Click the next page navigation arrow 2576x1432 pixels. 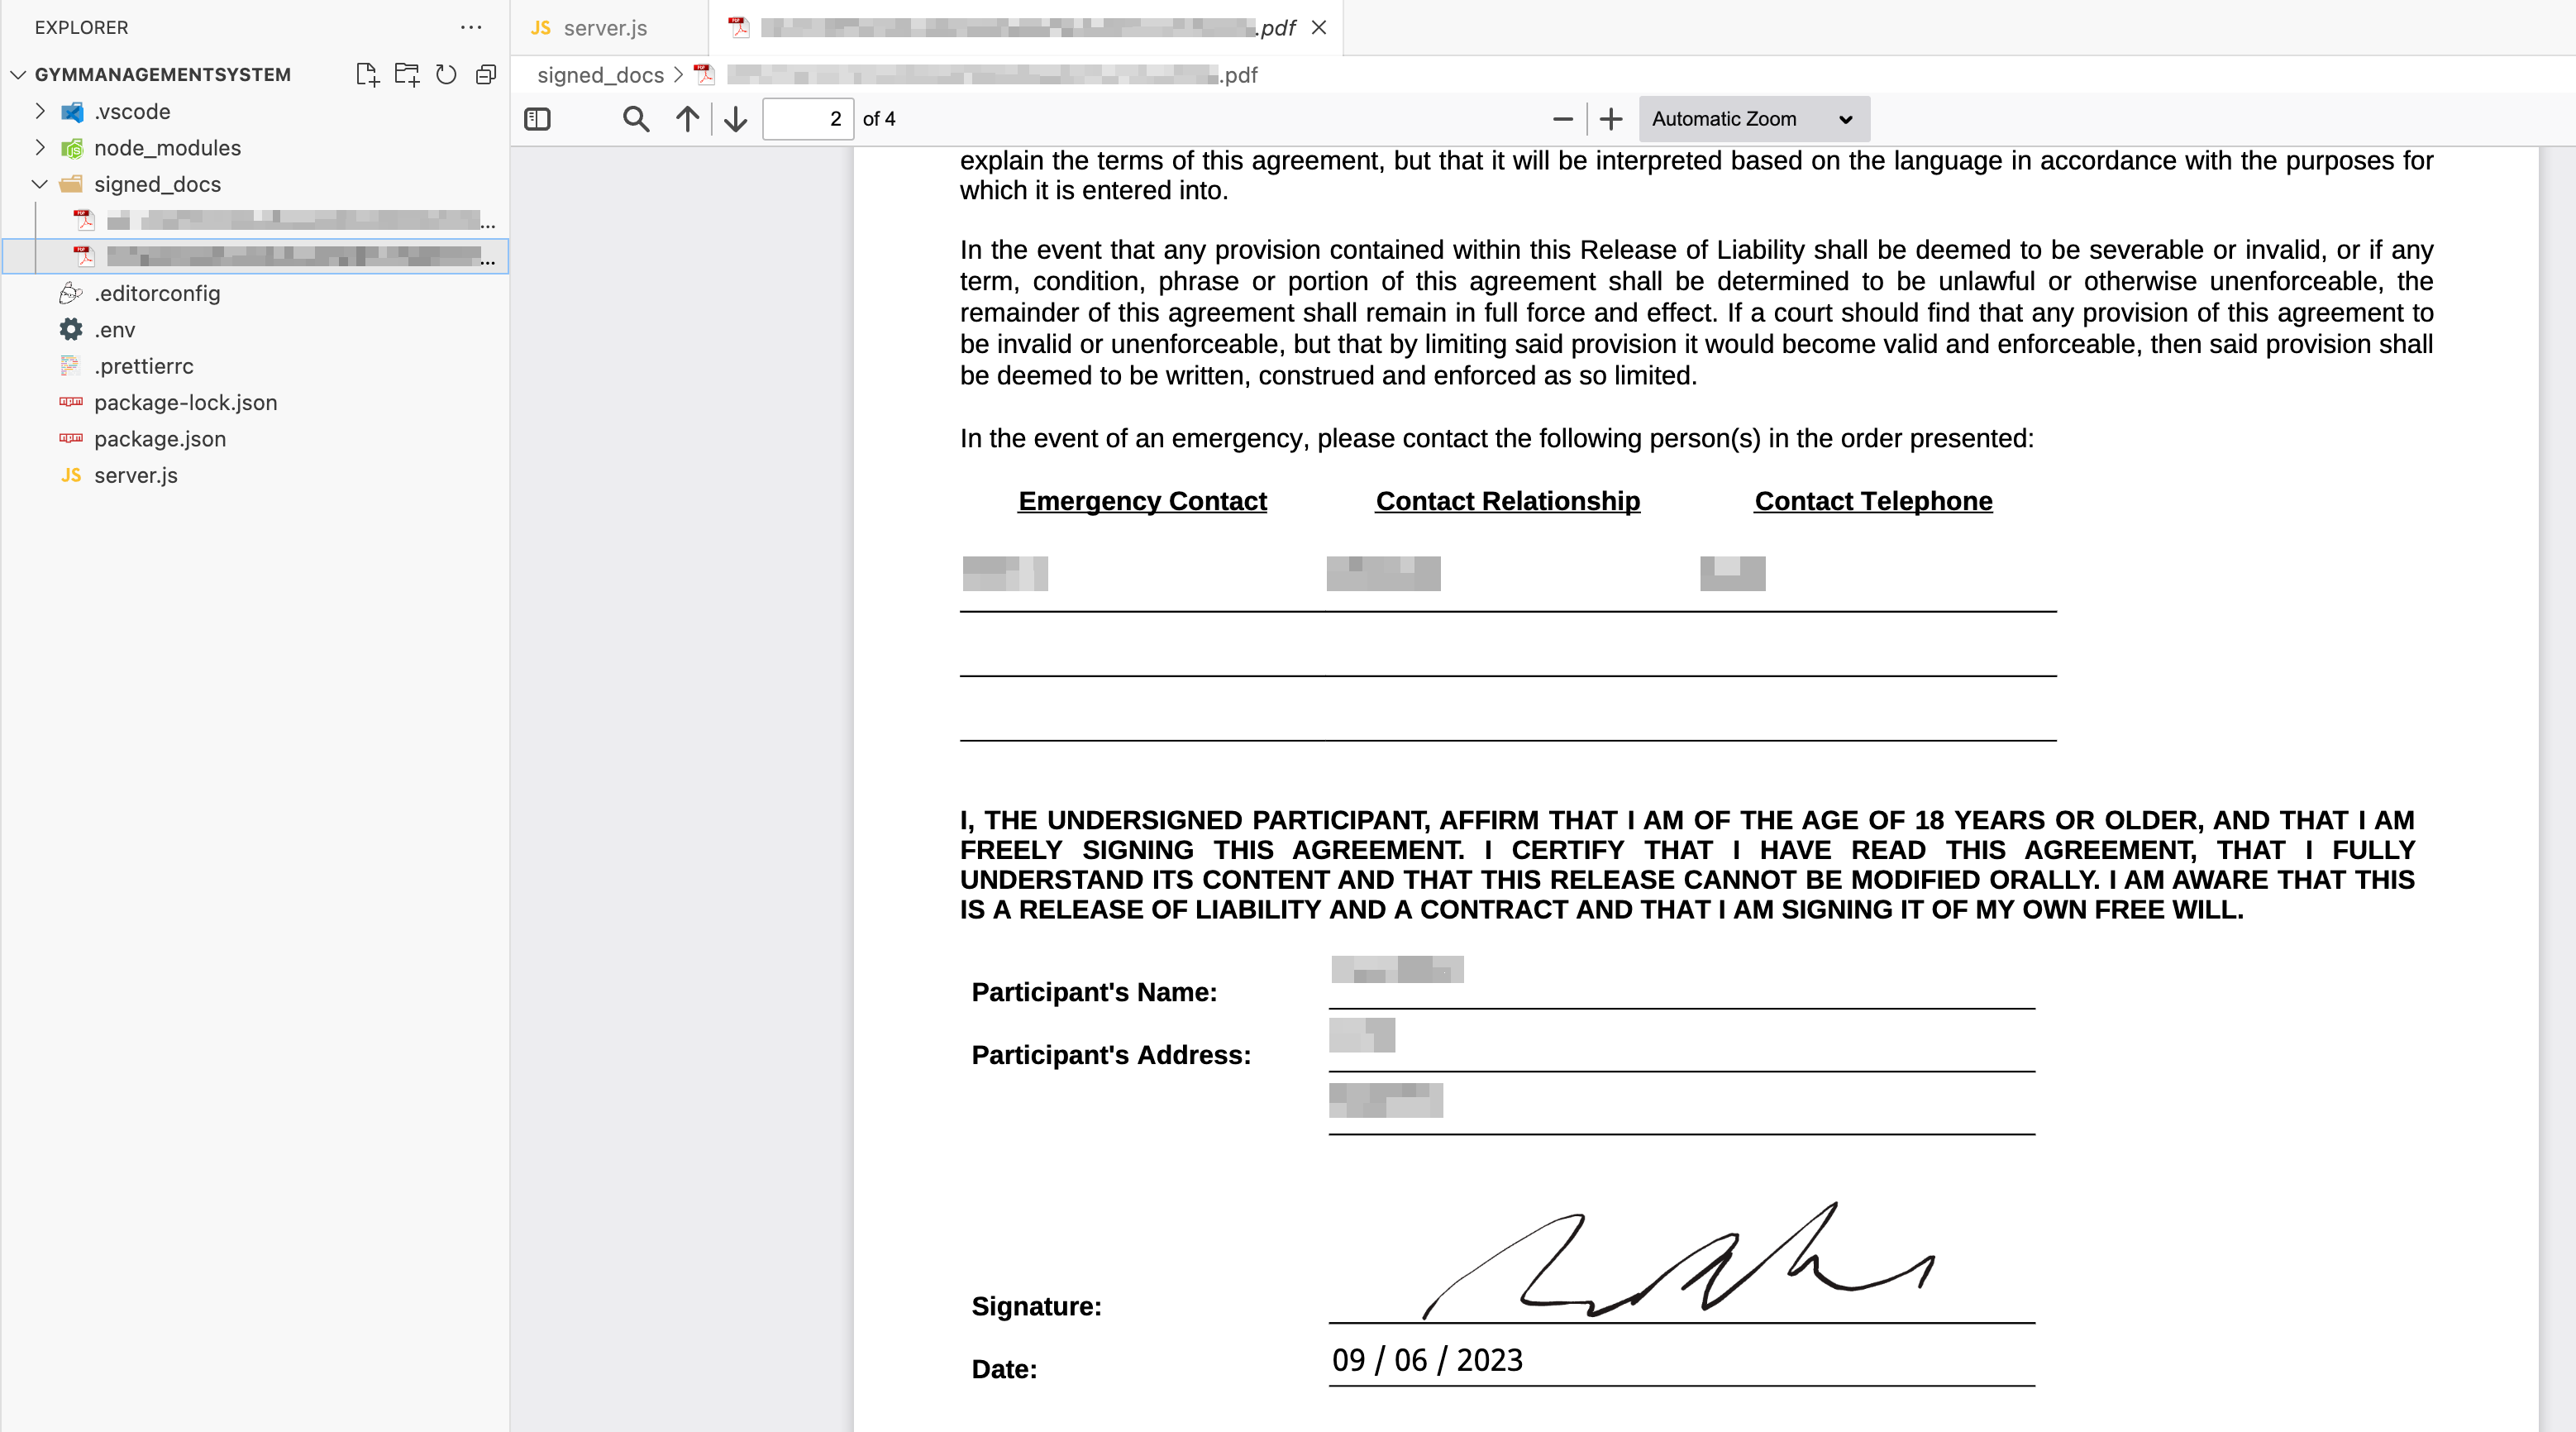(737, 120)
